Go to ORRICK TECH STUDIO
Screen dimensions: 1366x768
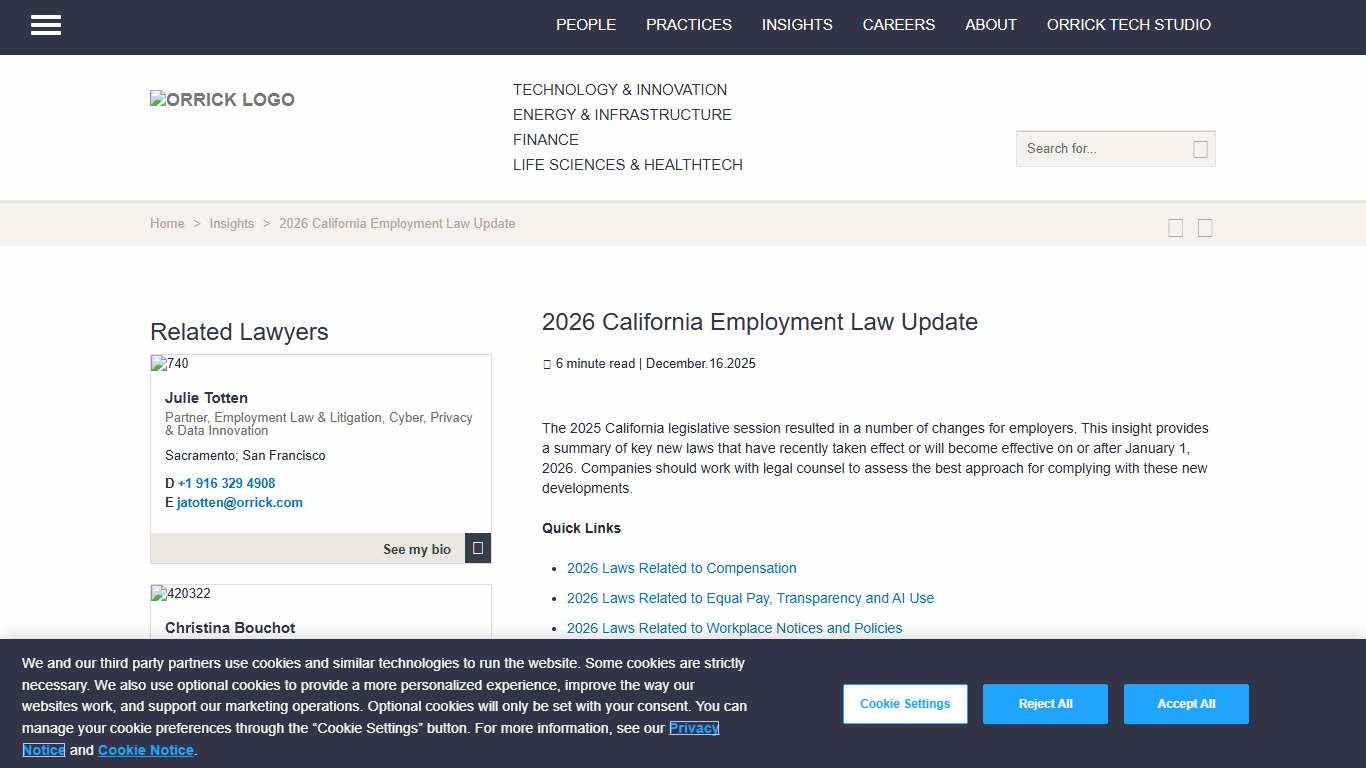[x=1128, y=25]
